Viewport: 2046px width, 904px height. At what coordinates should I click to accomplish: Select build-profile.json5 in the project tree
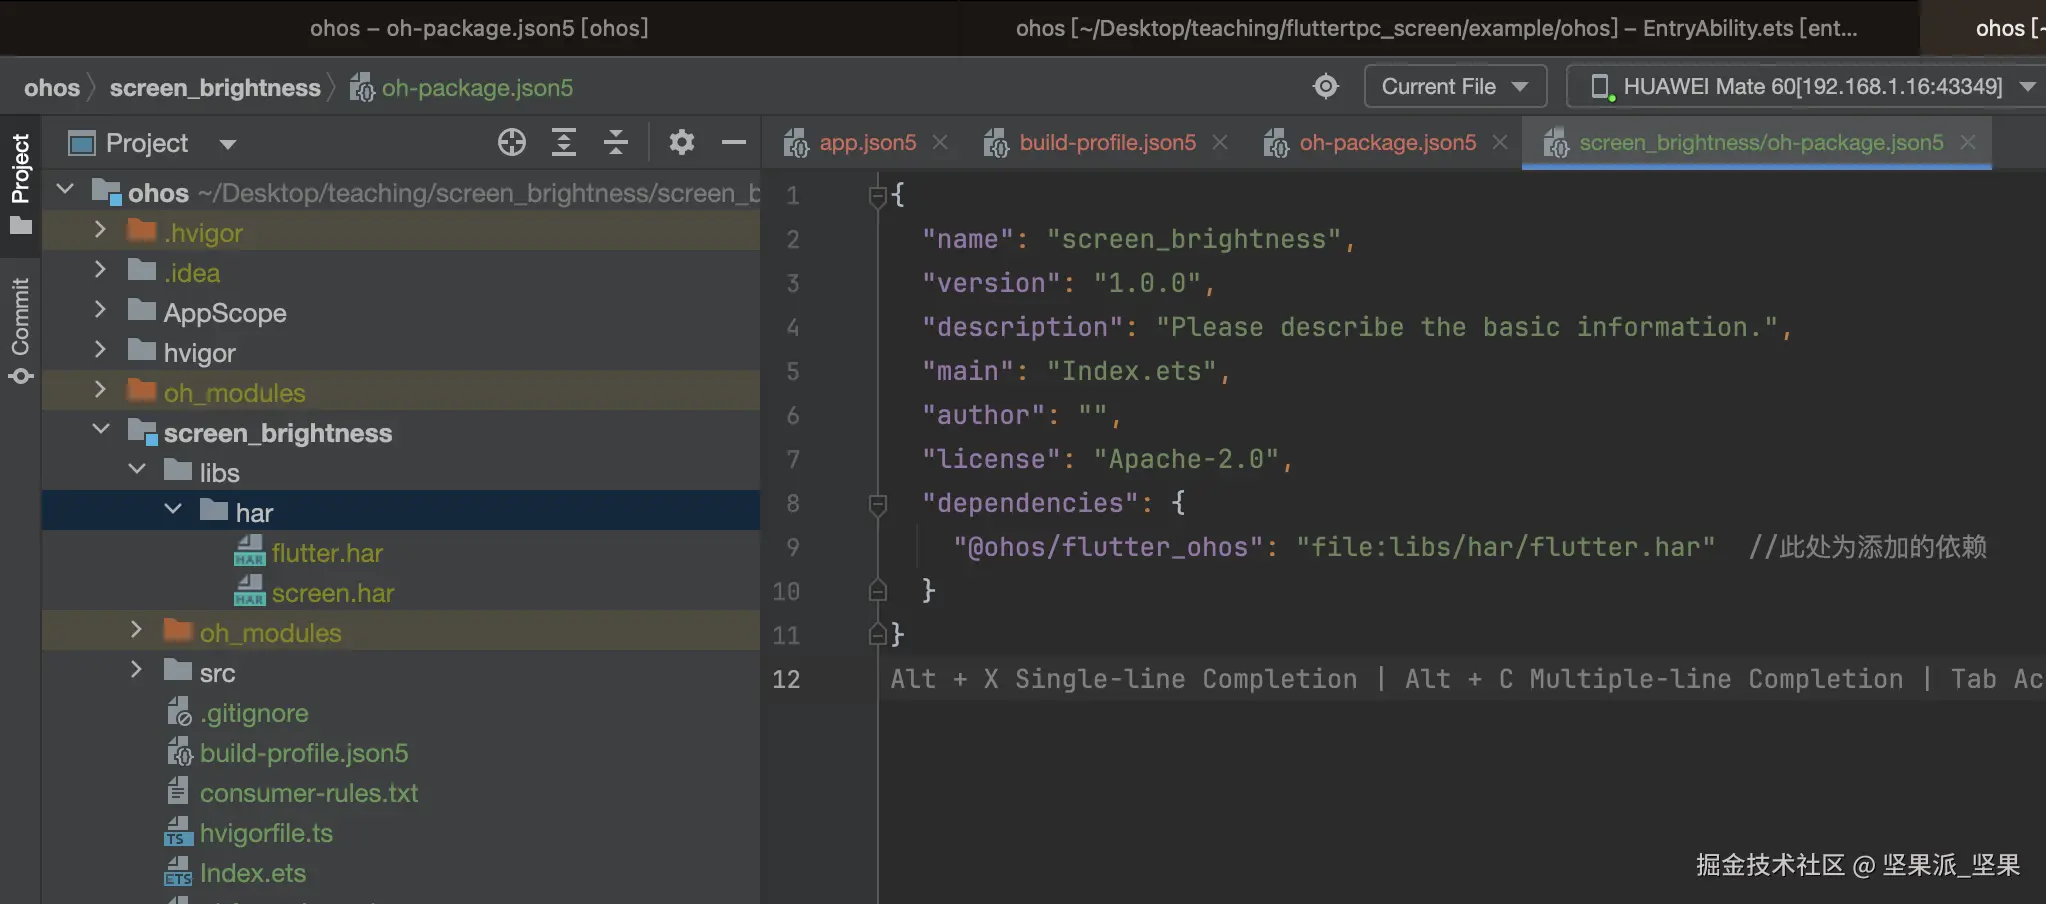pyautogui.click(x=304, y=753)
